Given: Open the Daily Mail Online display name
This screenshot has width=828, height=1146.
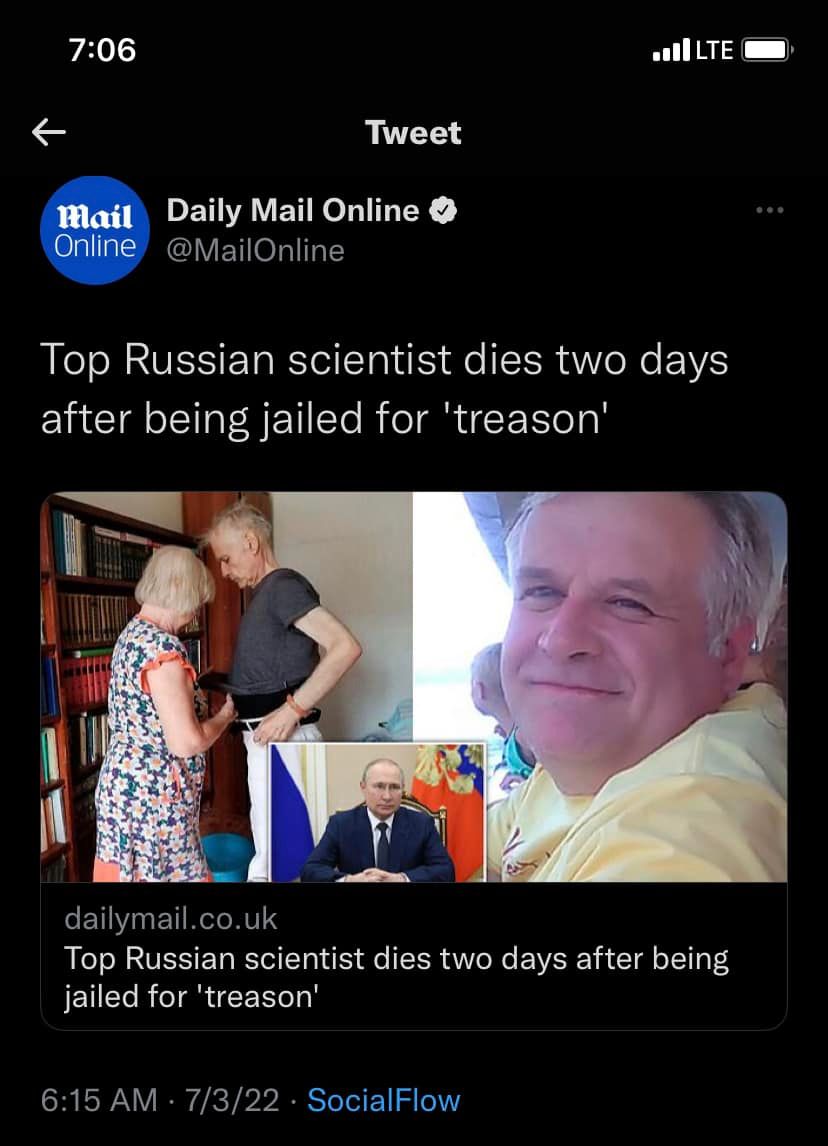Looking at the screenshot, I should pos(293,210).
